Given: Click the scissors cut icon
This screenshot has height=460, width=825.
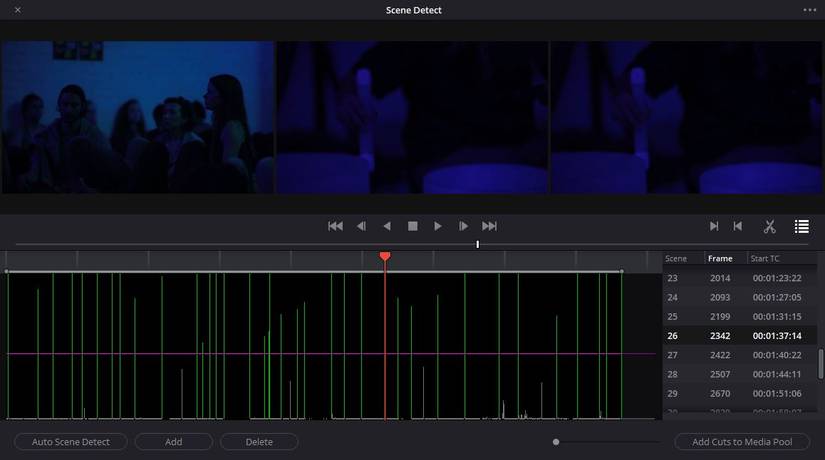Looking at the screenshot, I should click(x=770, y=226).
